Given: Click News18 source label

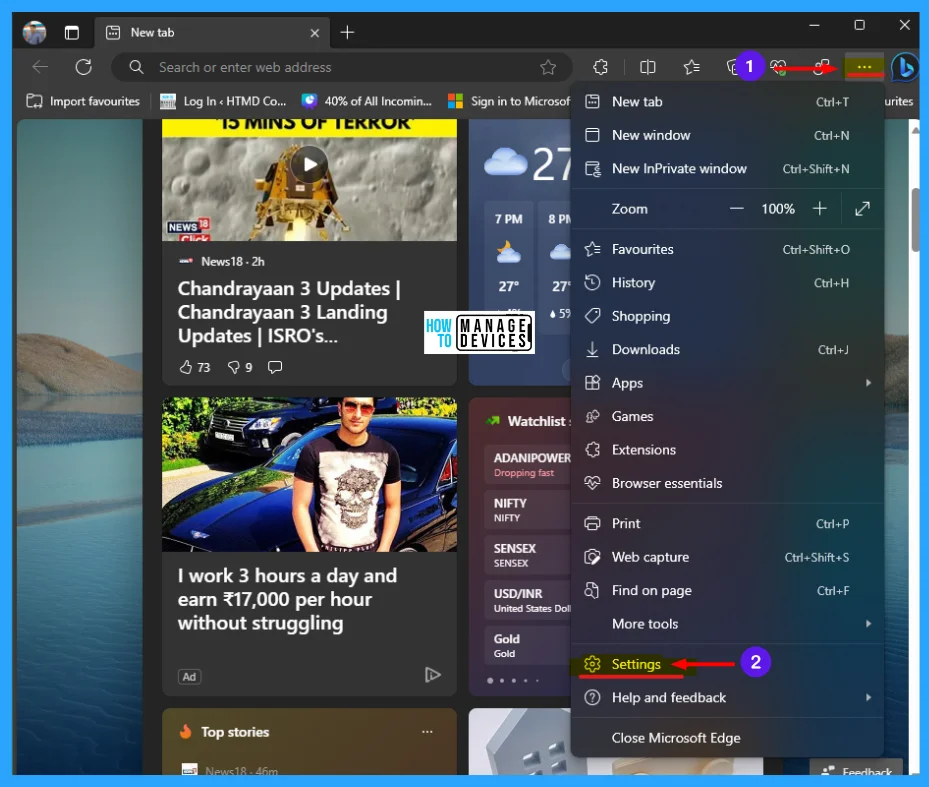Looking at the screenshot, I should pyautogui.click(x=222, y=261).
